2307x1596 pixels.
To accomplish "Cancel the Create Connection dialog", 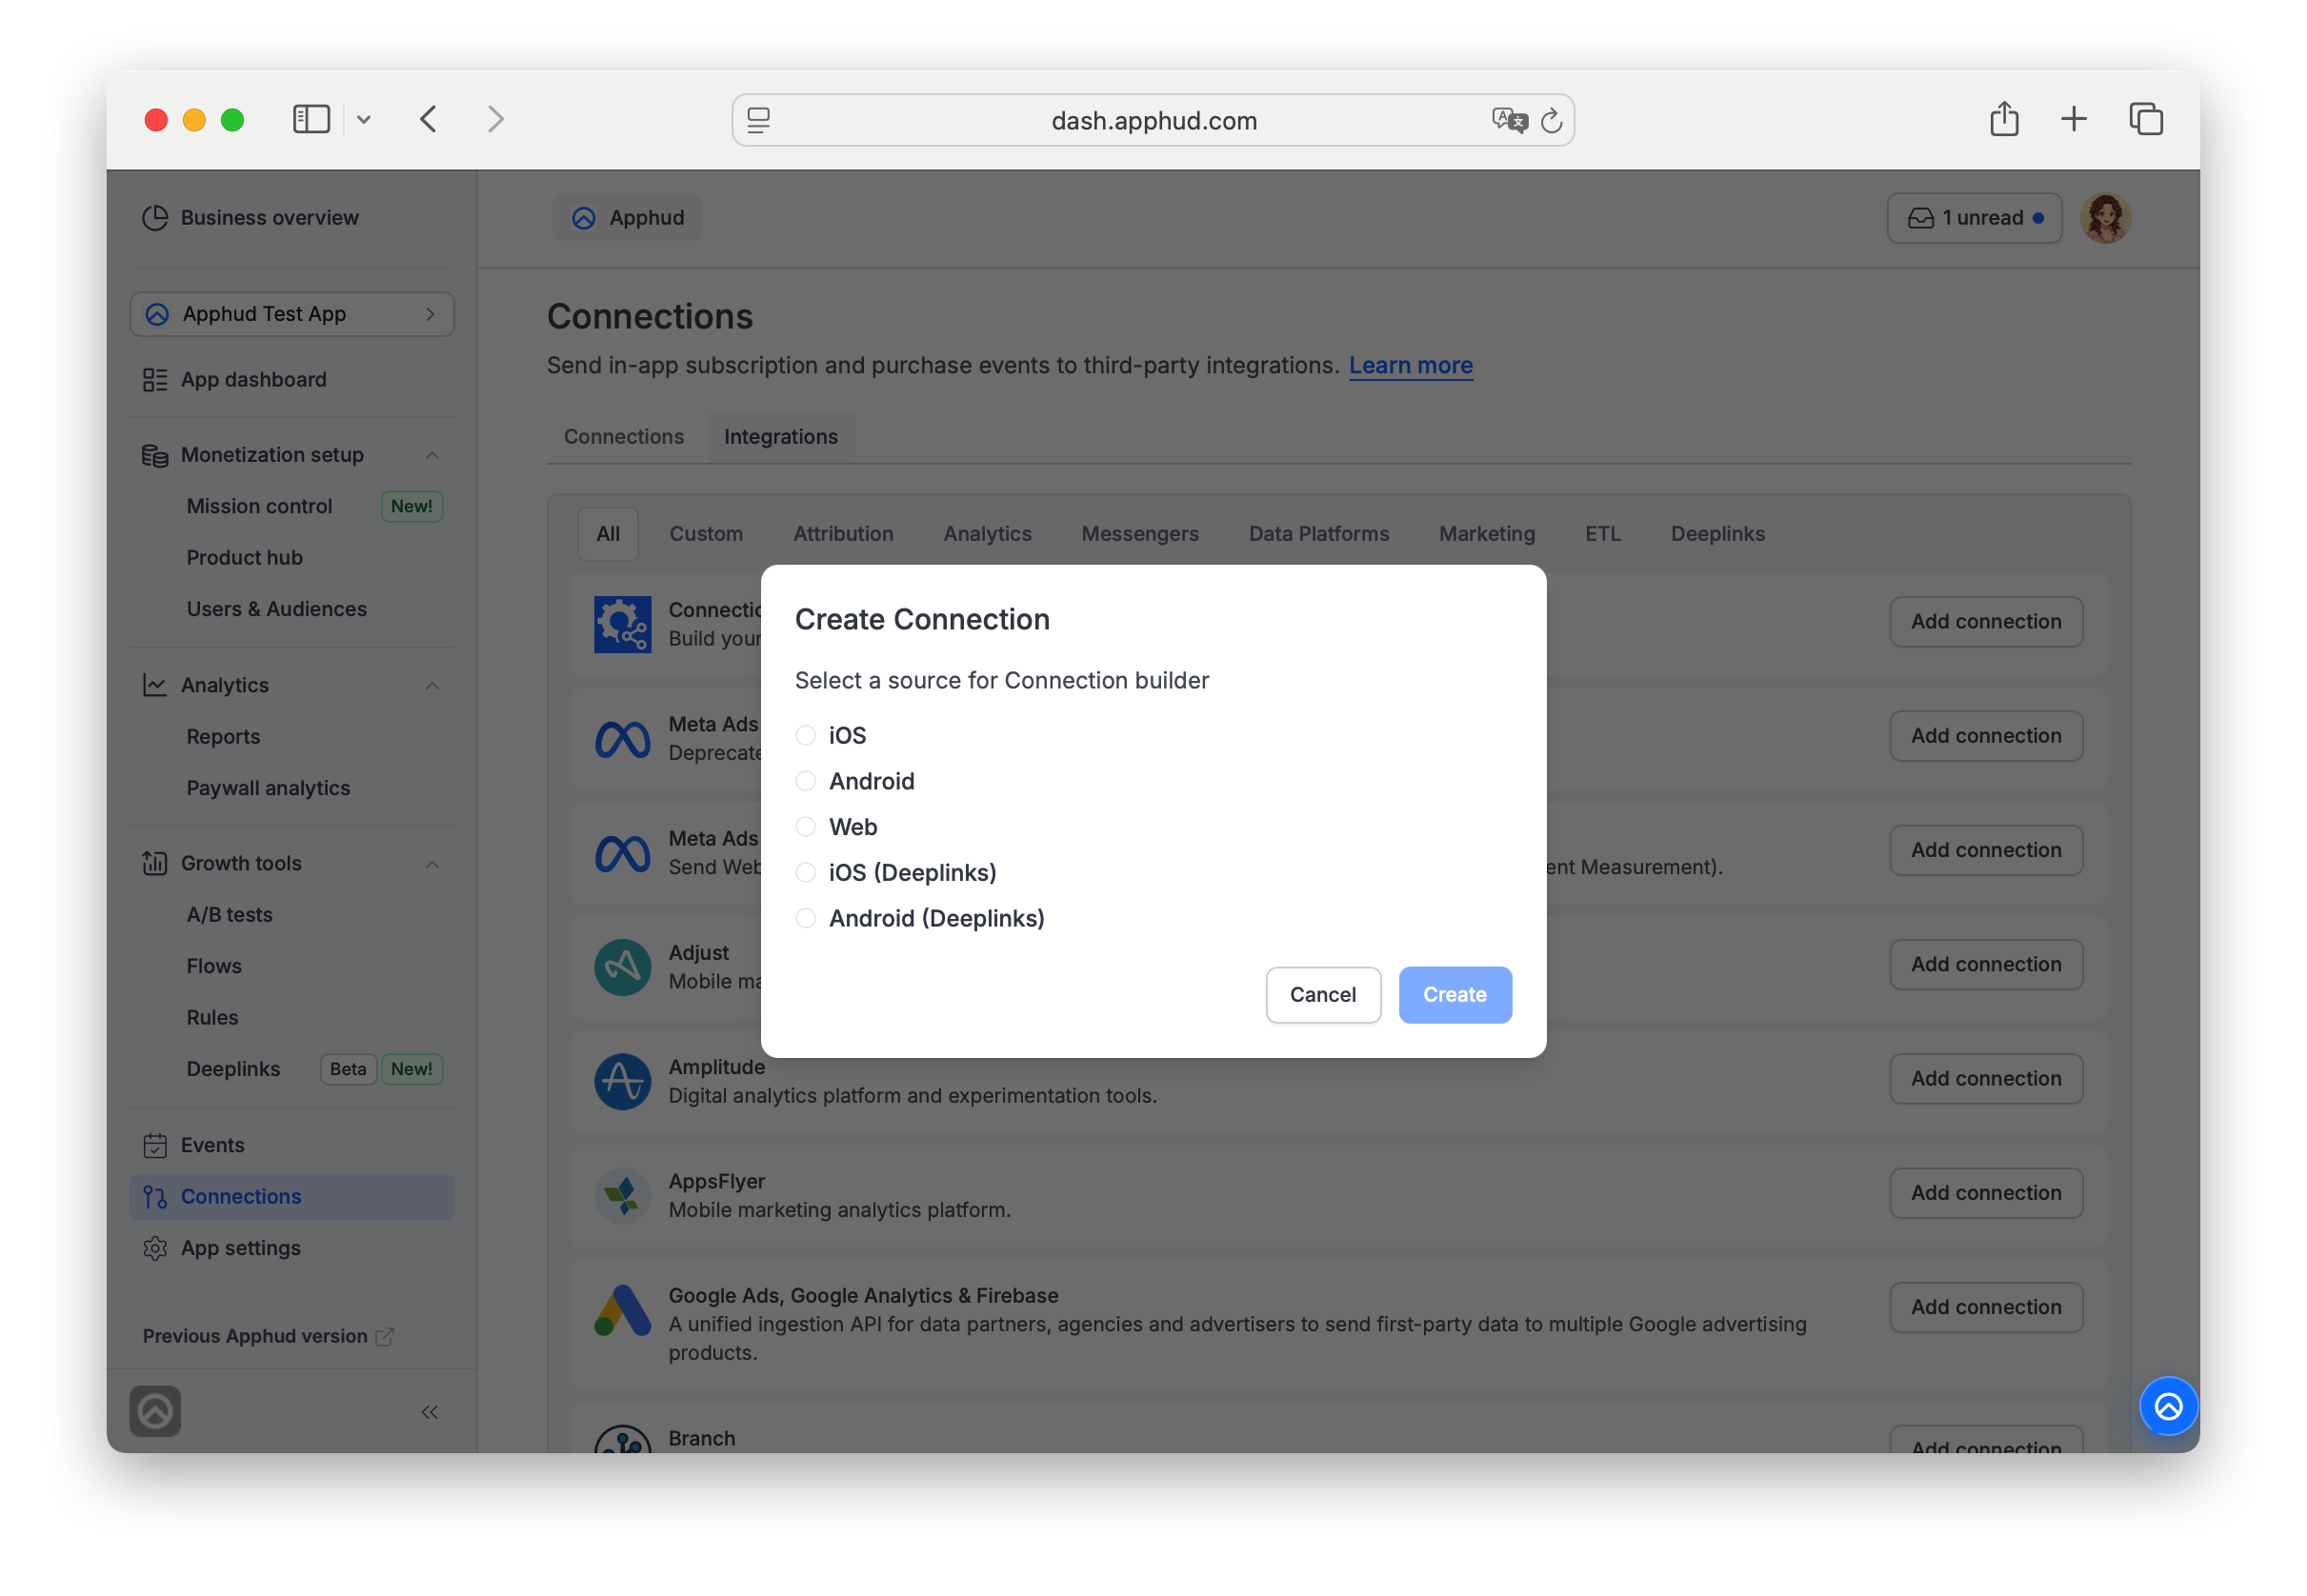I will tap(1322, 994).
